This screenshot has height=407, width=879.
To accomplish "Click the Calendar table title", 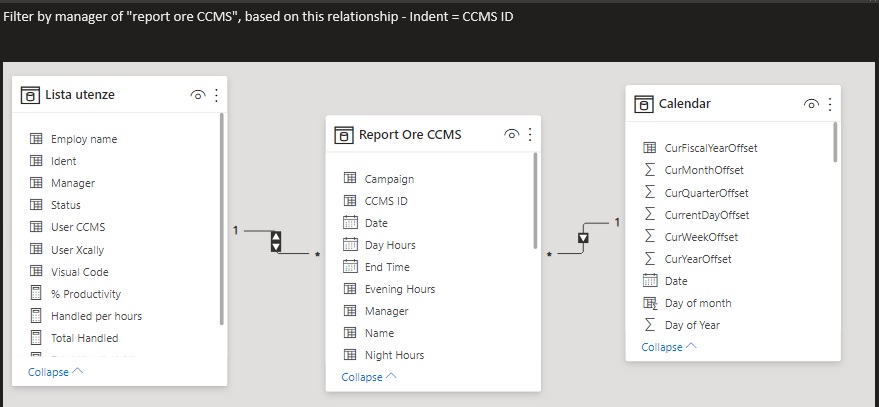I will tap(685, 104).
